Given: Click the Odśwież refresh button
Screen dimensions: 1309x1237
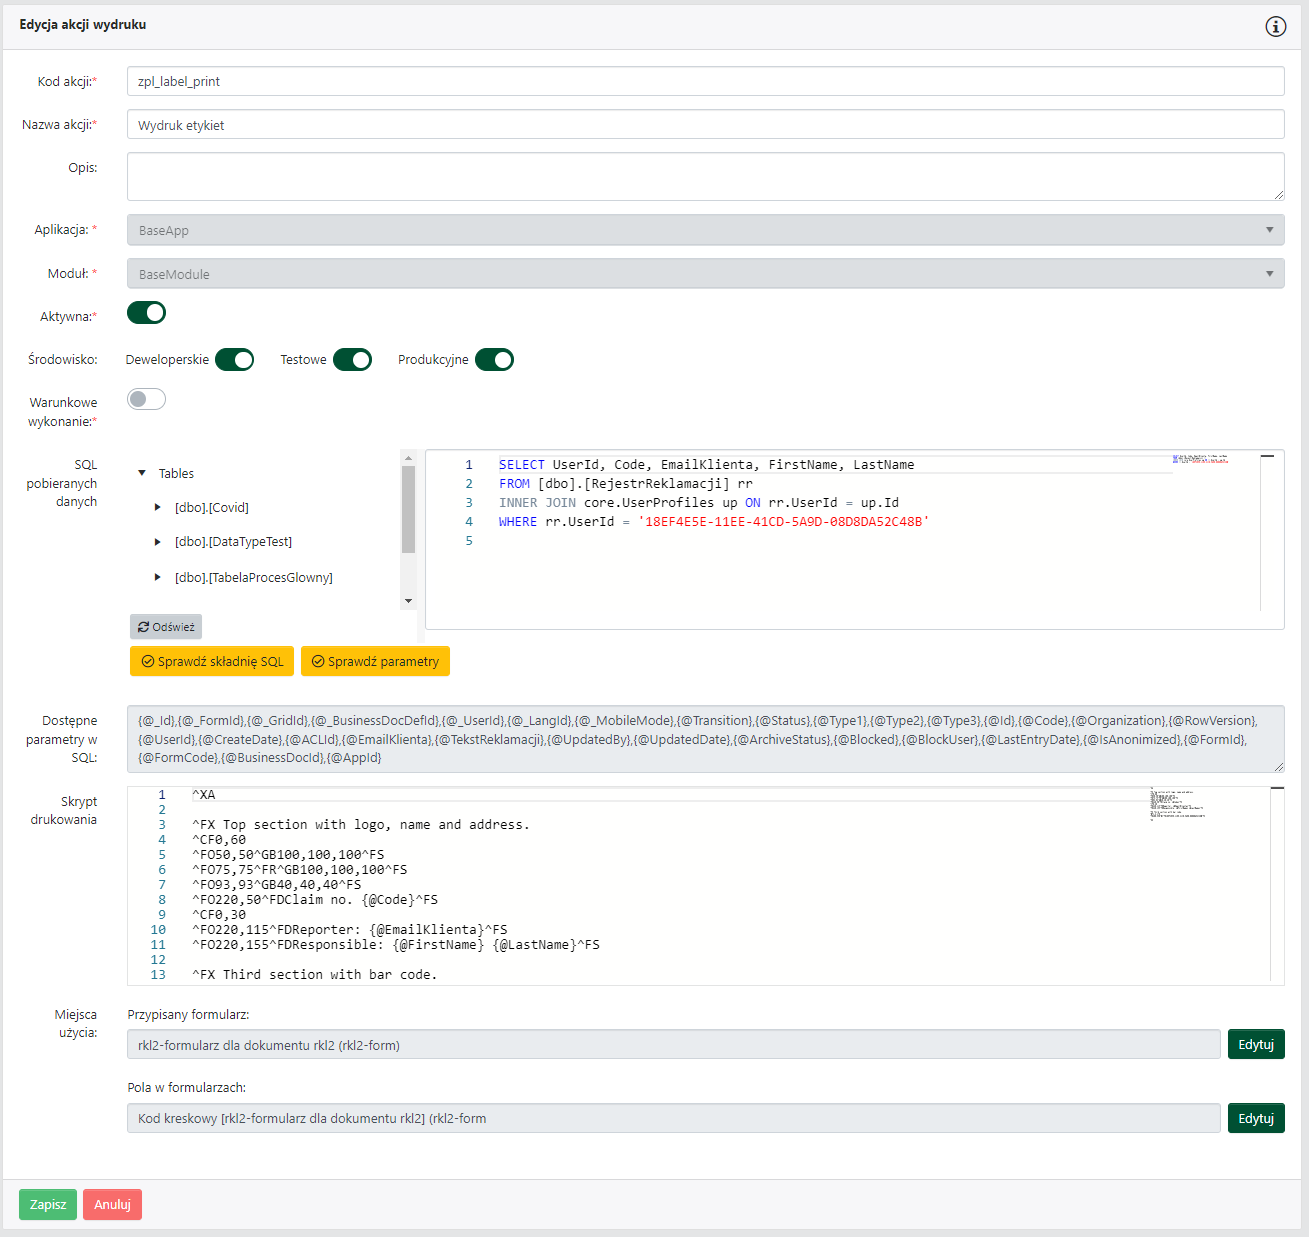Looking at the screenshot, I should point(166,627).
